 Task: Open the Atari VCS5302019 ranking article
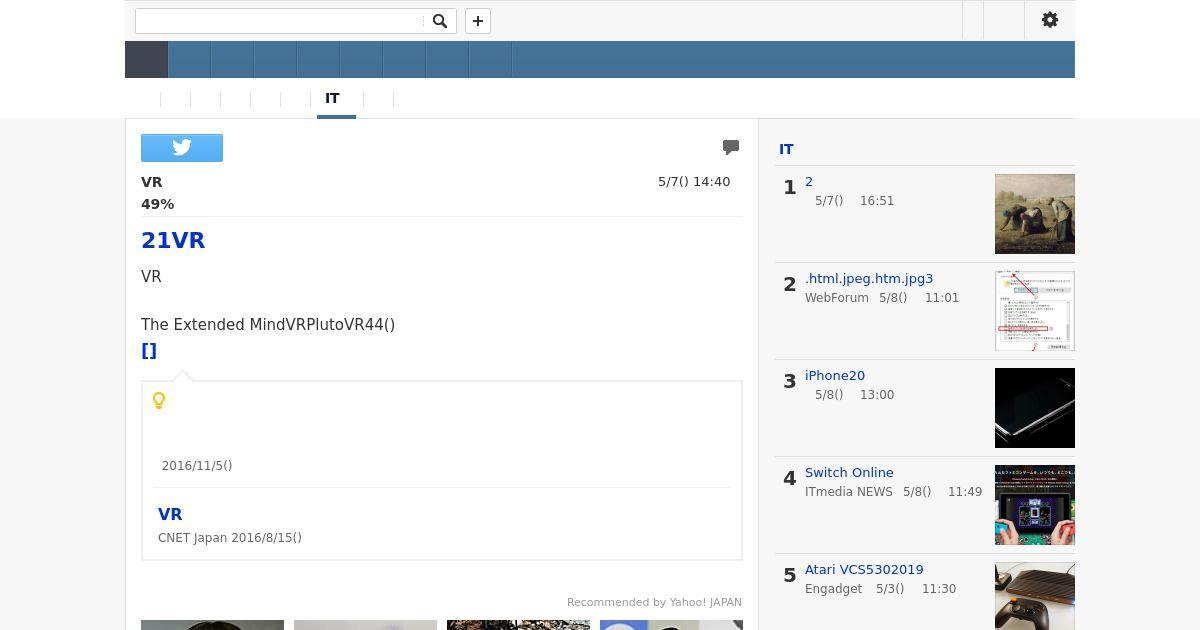coord(864,570)
